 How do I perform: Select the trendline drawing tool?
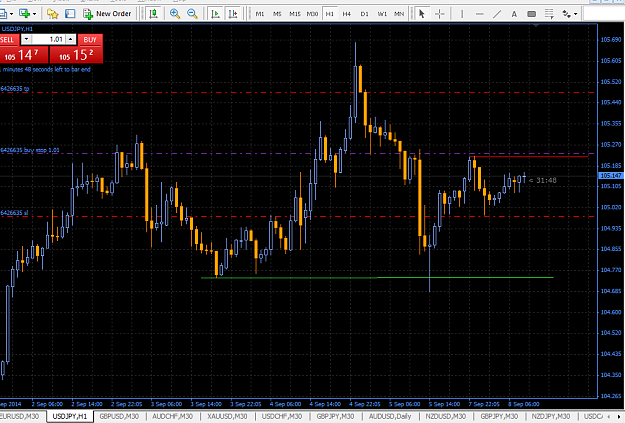coord(497,14)
